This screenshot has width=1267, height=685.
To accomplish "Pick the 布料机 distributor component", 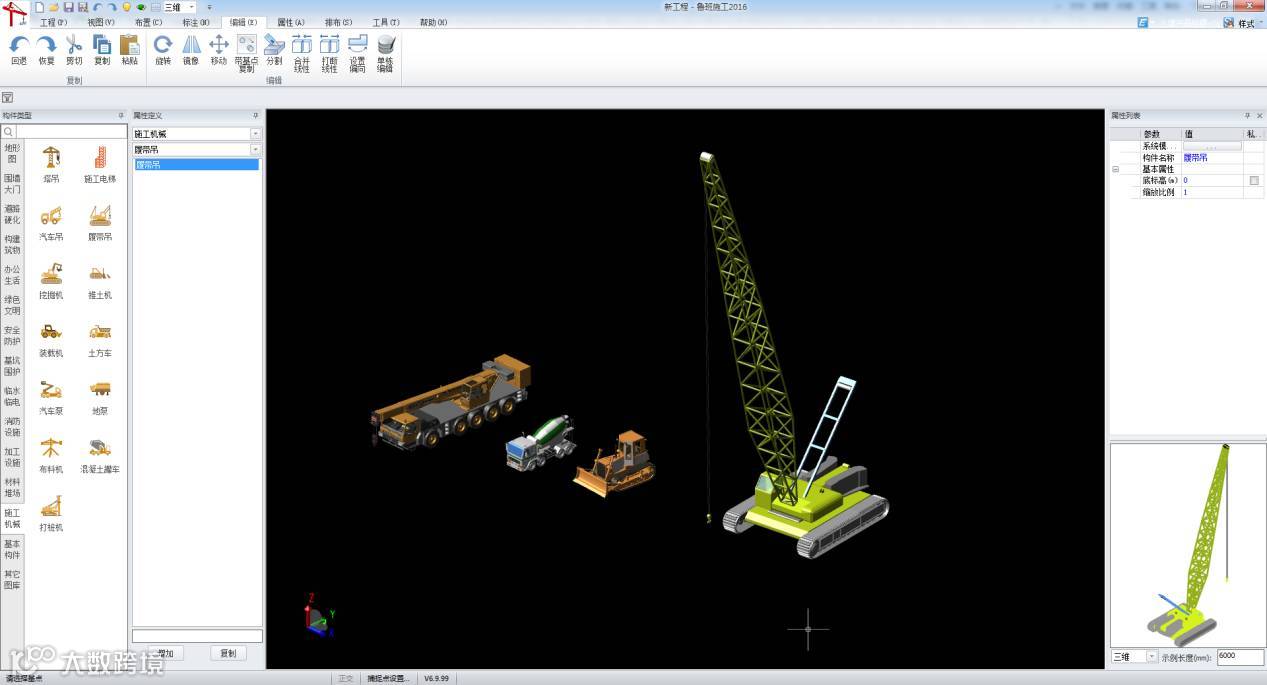I will tap(51, 455).
